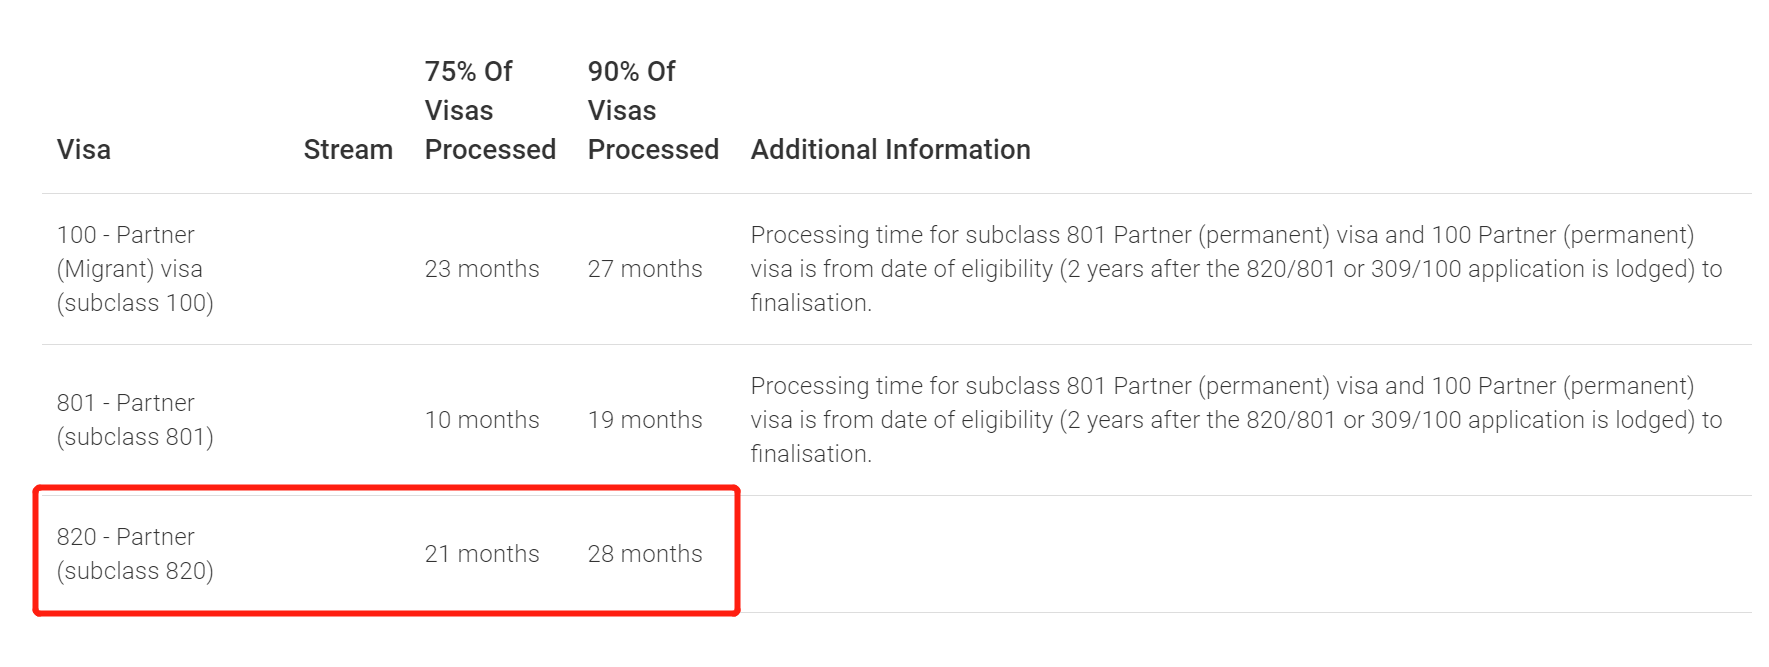Click the empty Stream cell for subclass 820
The image size is (1769, 667).
pyautogui.click(x=348, y=554)
